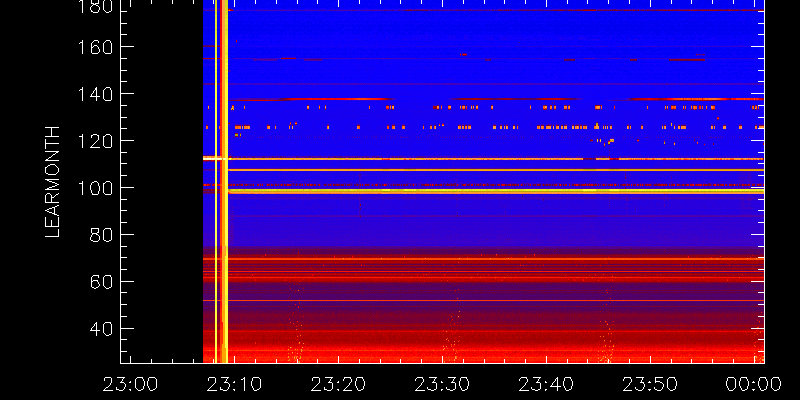Click the 23:00 time axis label
800x400 pixels.
(131, 384)
